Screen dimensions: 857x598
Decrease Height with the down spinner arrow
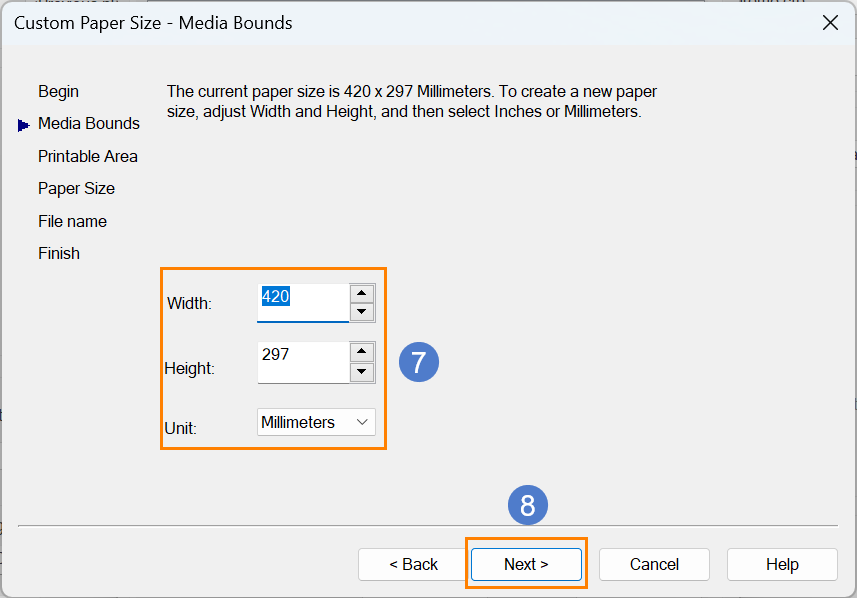point(361,372)
